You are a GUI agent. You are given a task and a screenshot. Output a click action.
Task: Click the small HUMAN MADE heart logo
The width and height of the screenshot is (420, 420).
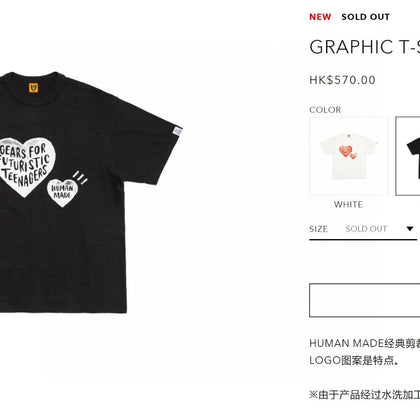(x=62, y=192)
